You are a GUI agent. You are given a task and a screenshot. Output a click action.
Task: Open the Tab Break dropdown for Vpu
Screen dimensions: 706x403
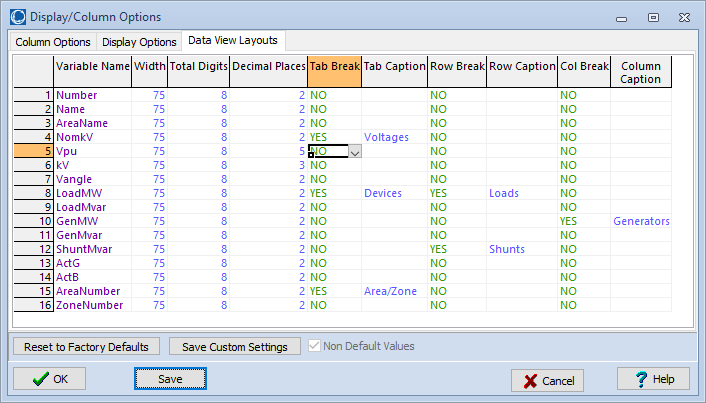tap(354, 151)
